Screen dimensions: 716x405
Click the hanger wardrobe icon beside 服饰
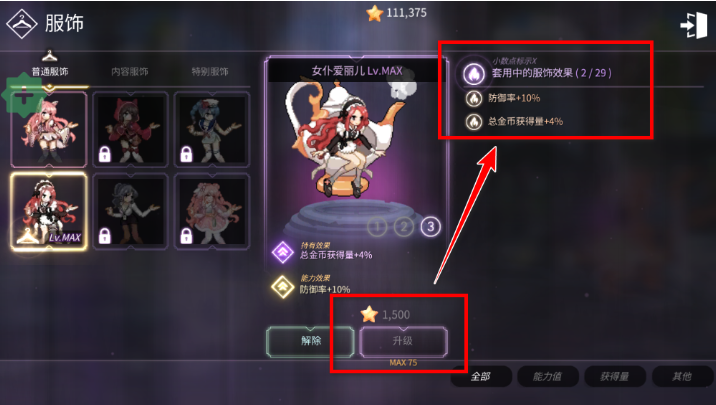tap(21, 24)
